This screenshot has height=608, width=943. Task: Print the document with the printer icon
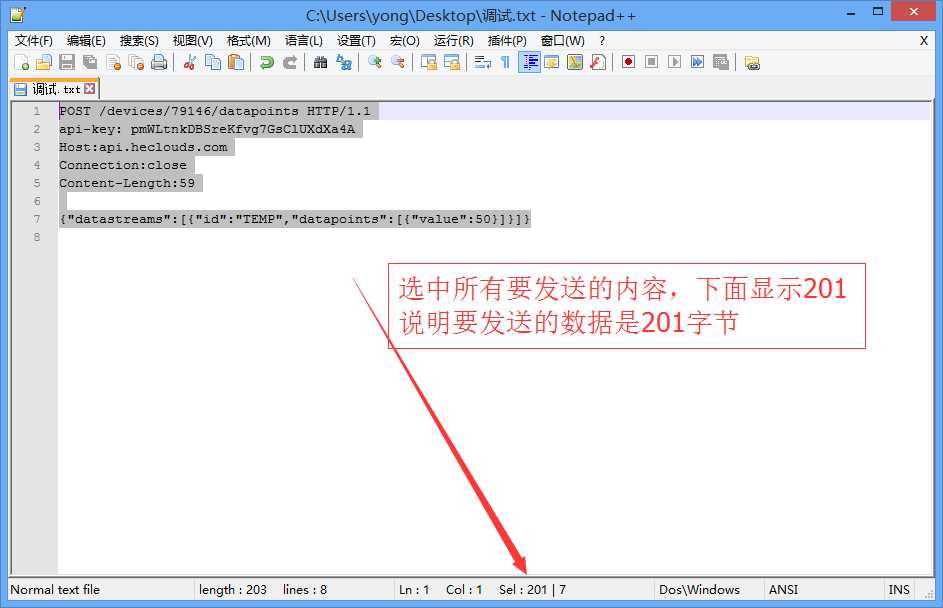point(159,63)
